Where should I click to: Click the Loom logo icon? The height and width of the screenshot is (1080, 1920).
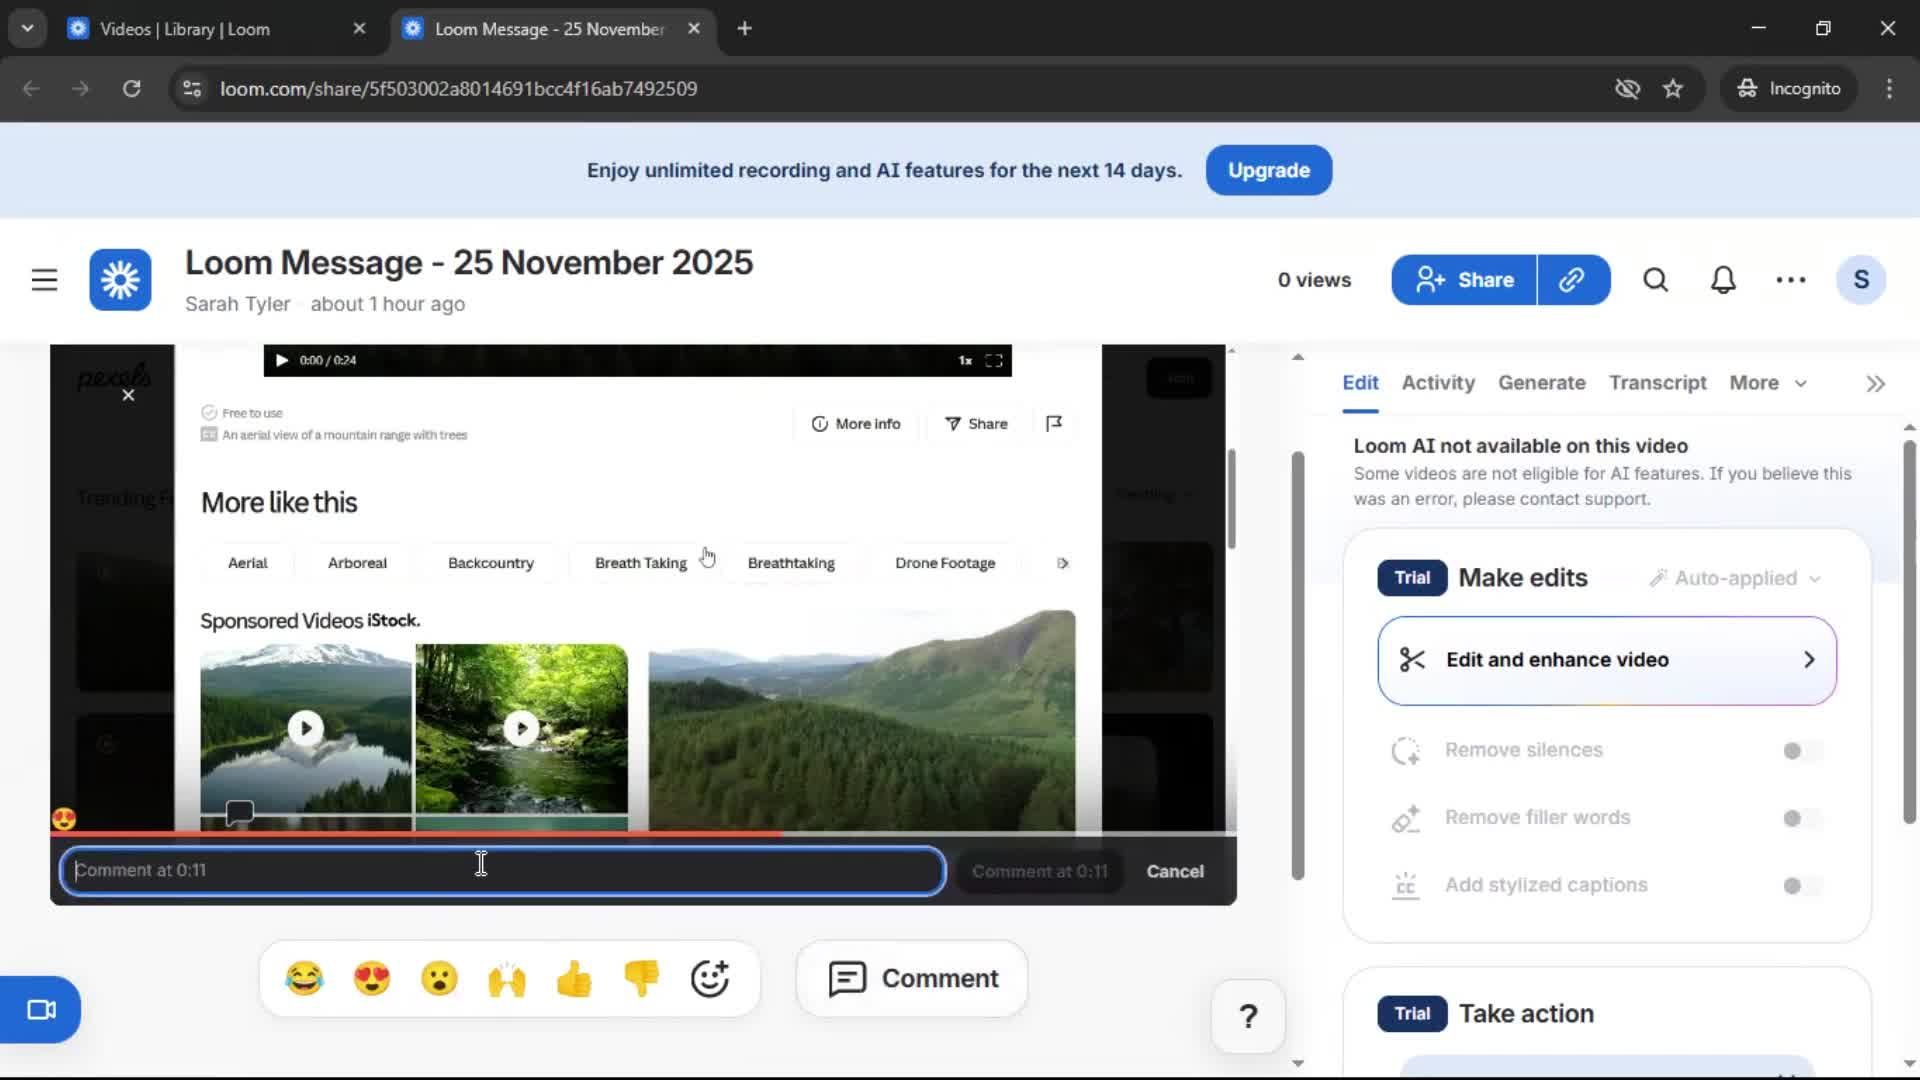[x=119, y=280]
